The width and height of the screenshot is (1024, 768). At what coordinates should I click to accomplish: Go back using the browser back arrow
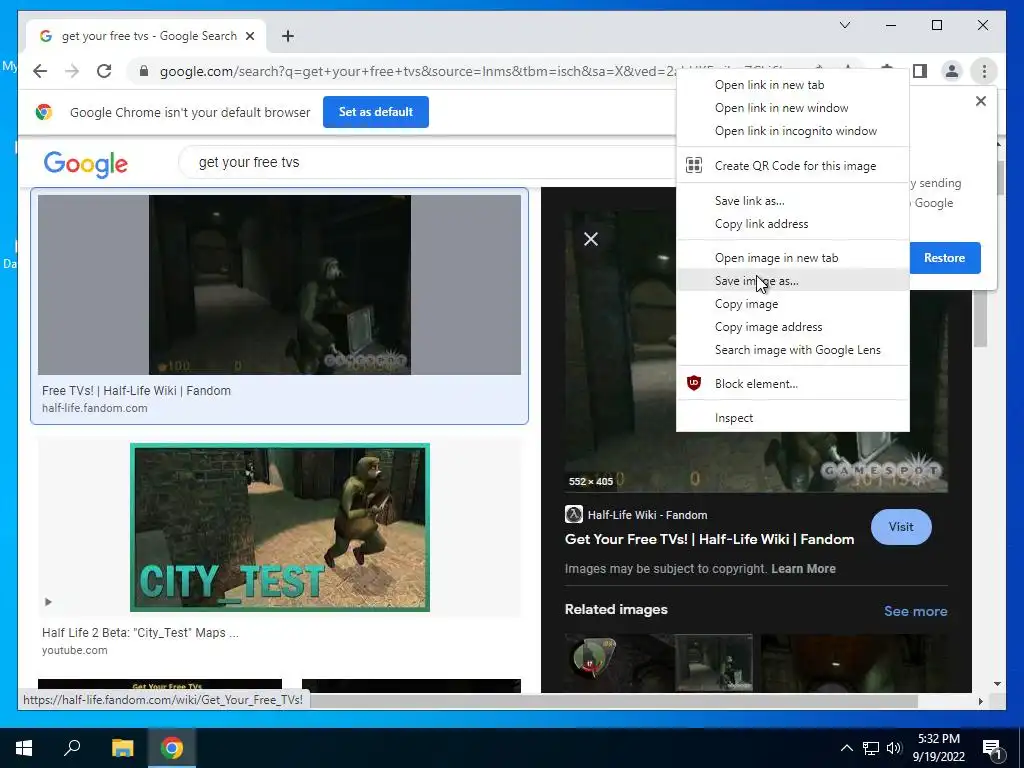(40, 71)
